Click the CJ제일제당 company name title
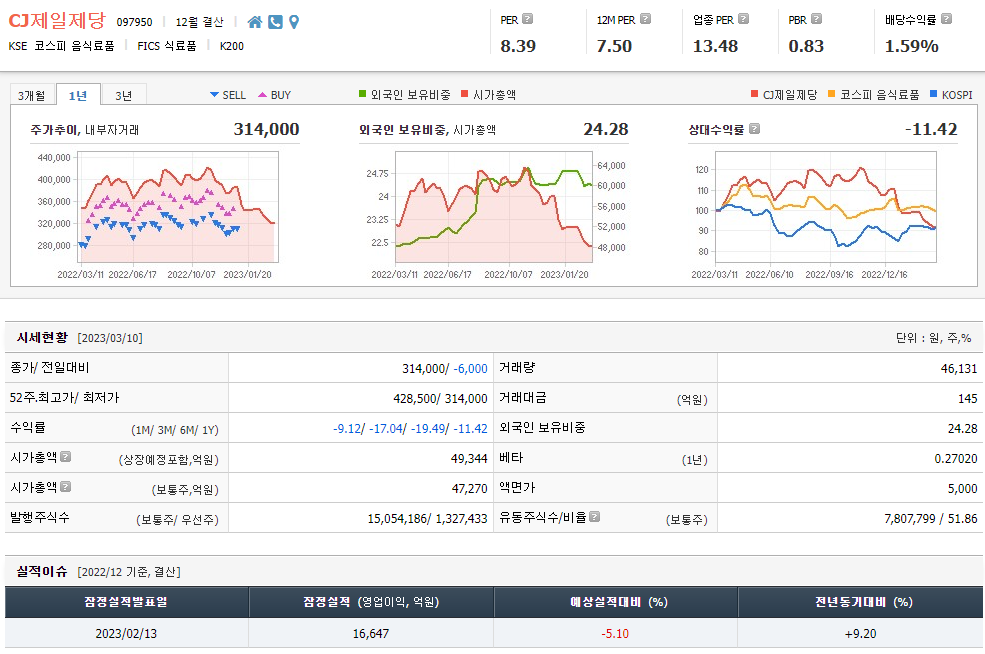 (57, 21)
